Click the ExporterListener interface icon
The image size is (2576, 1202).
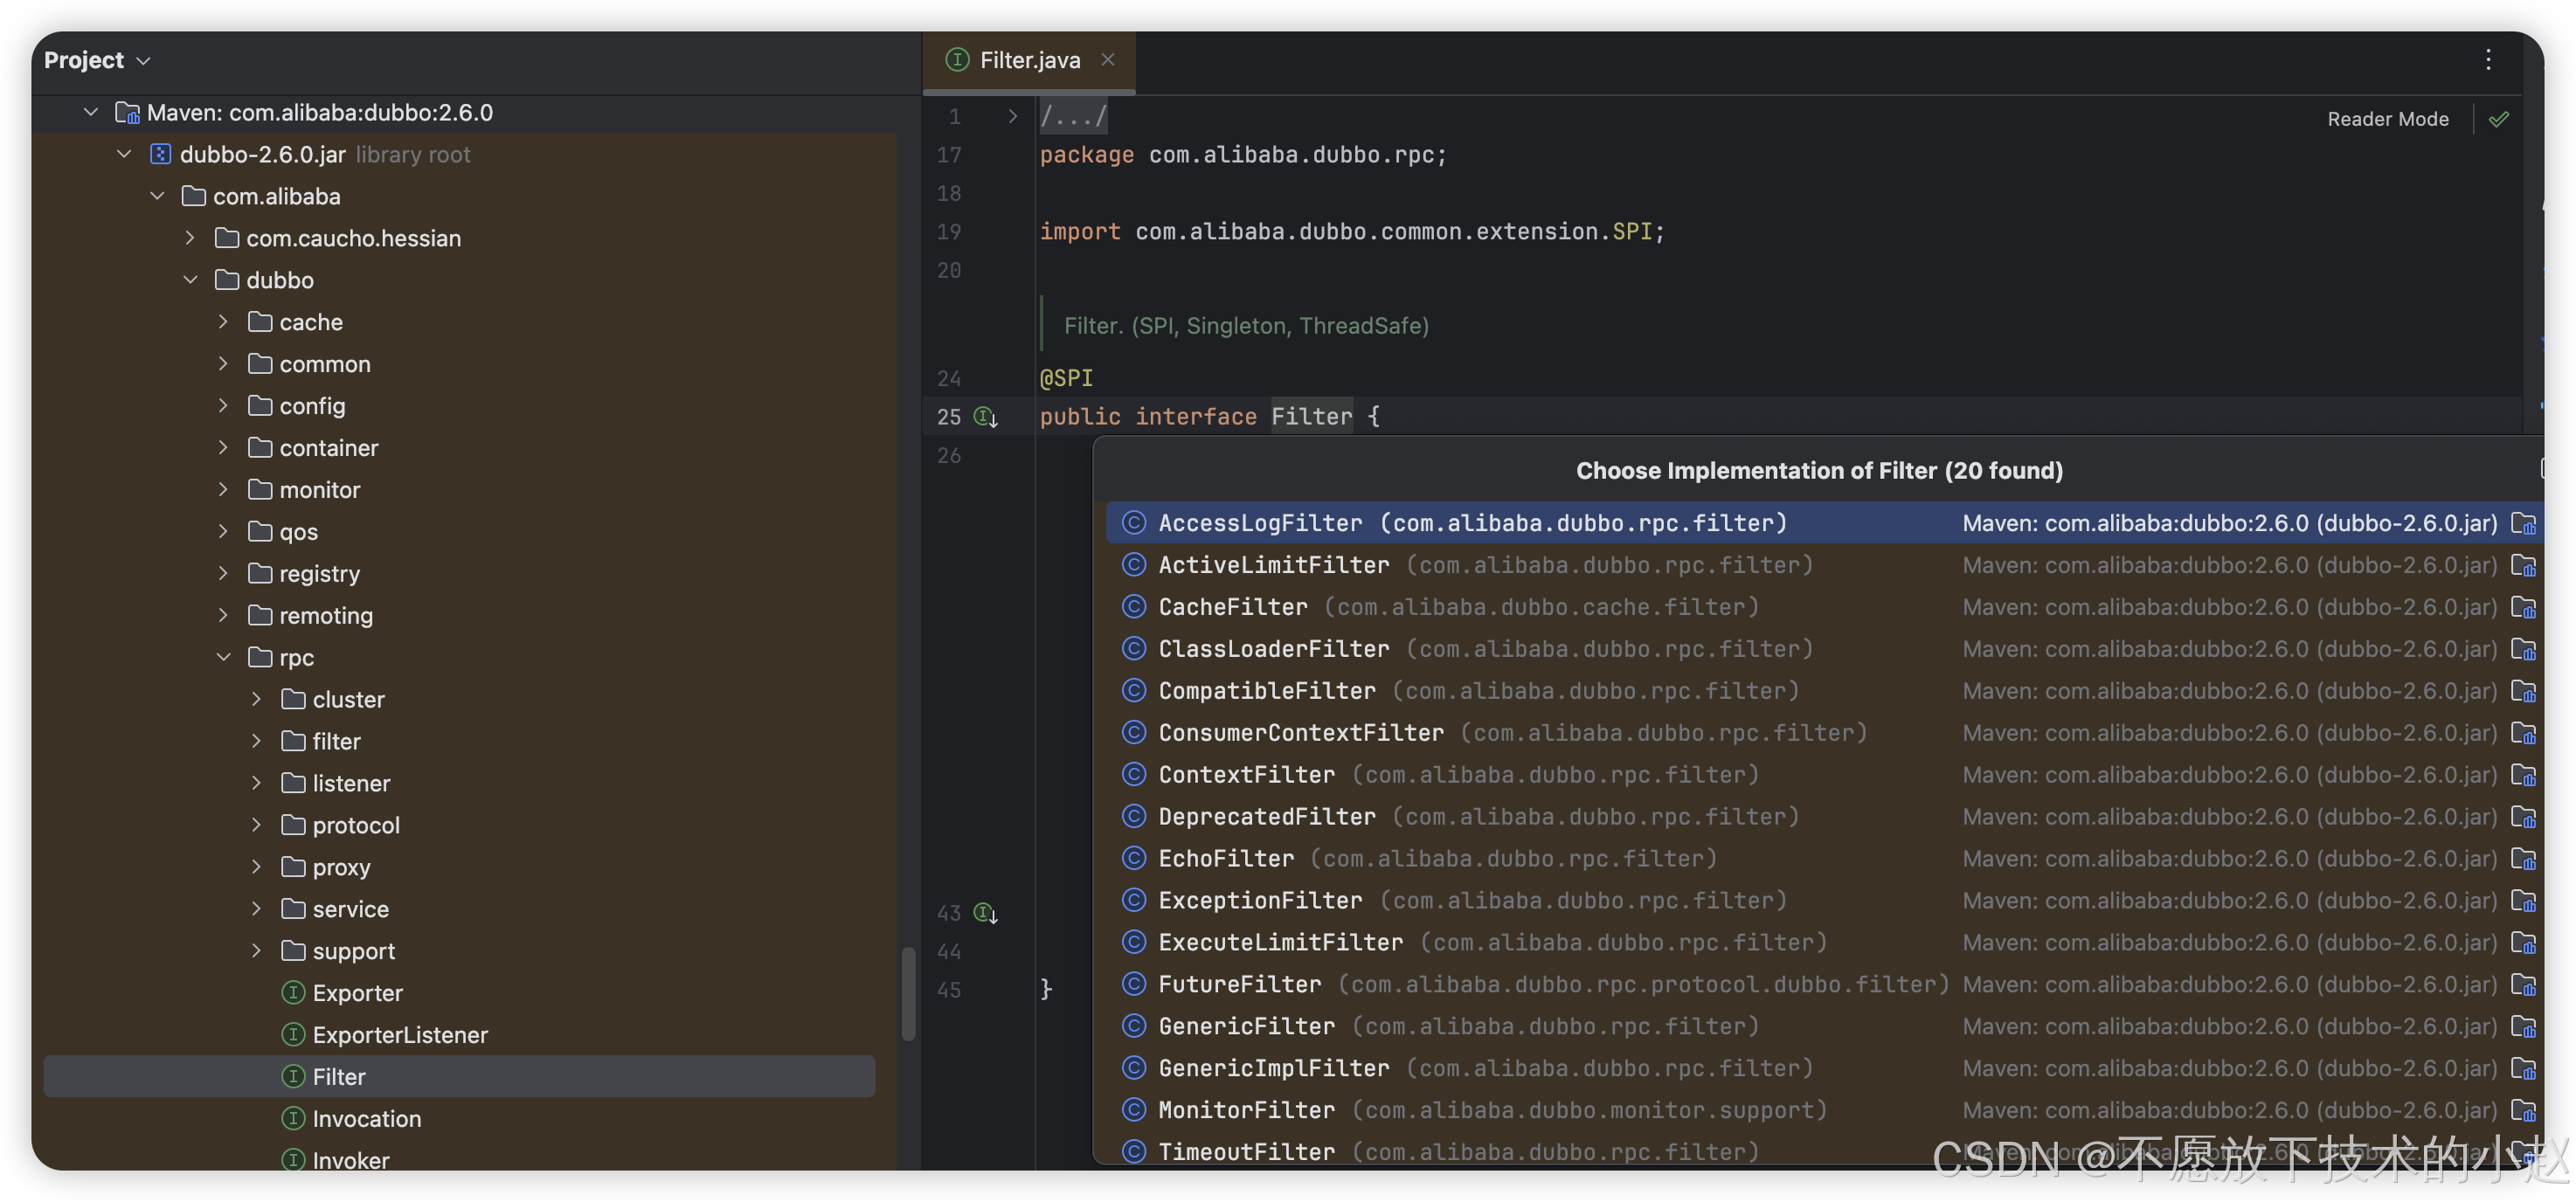click(293, 1034)
